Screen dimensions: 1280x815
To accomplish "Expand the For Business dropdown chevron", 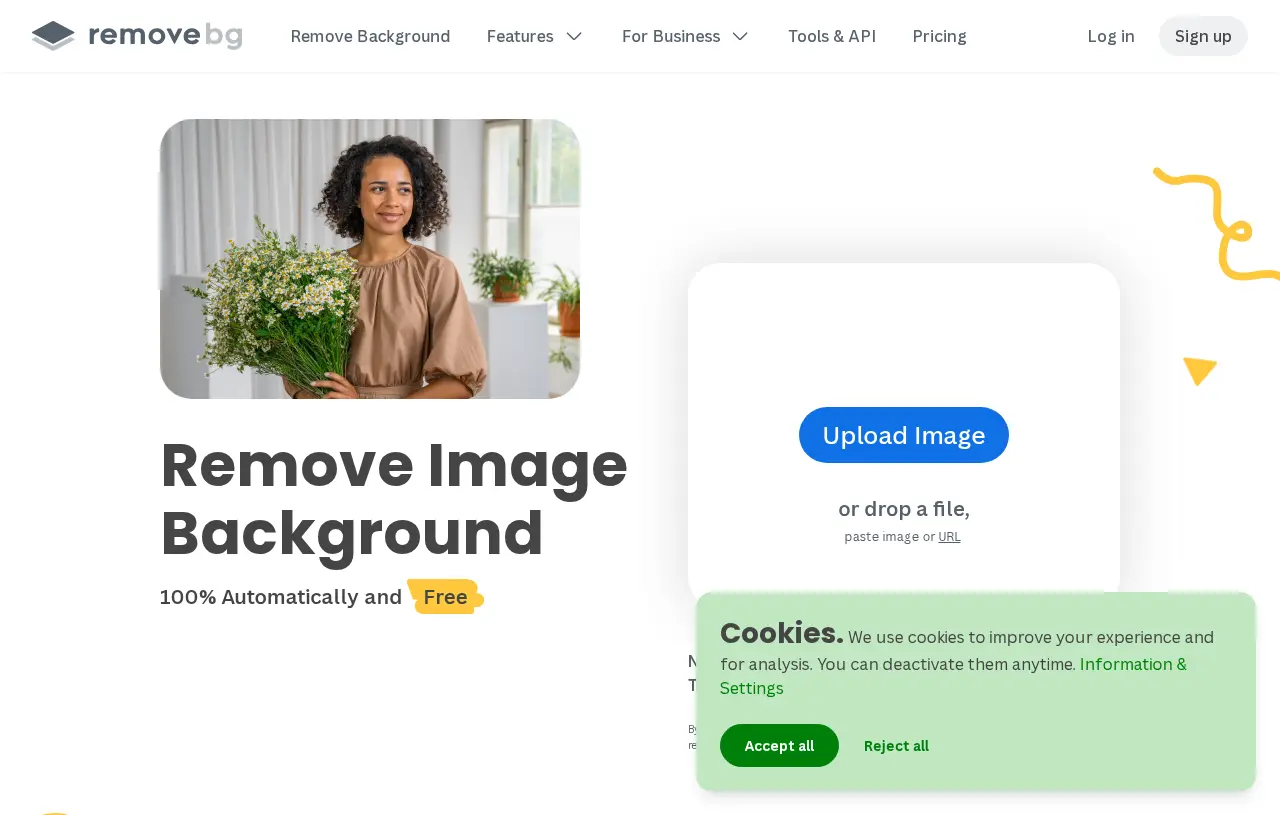I will [740, 36].
